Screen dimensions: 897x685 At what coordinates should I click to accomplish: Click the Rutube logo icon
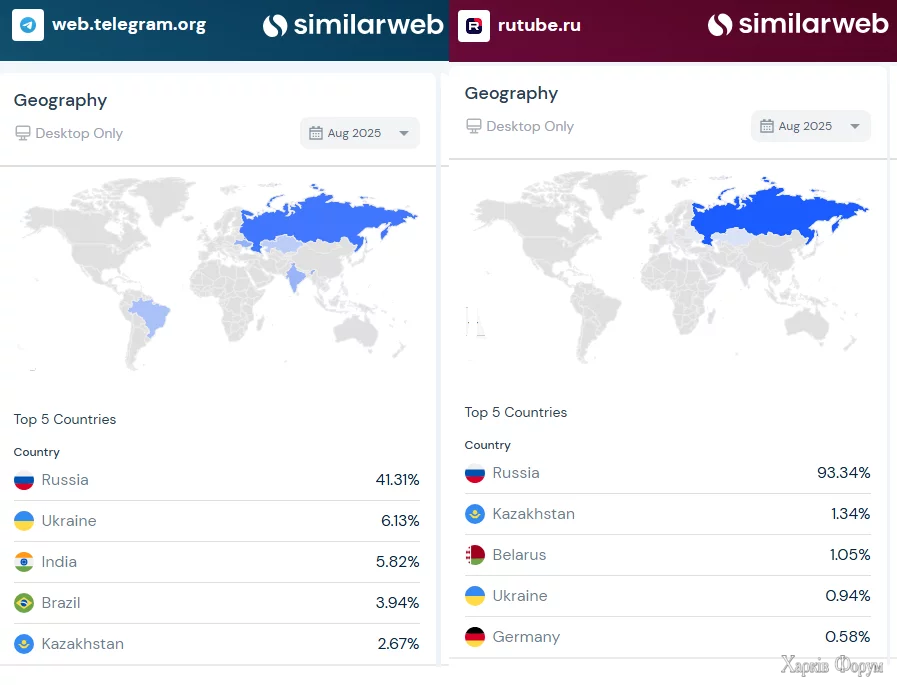[473, 25]
